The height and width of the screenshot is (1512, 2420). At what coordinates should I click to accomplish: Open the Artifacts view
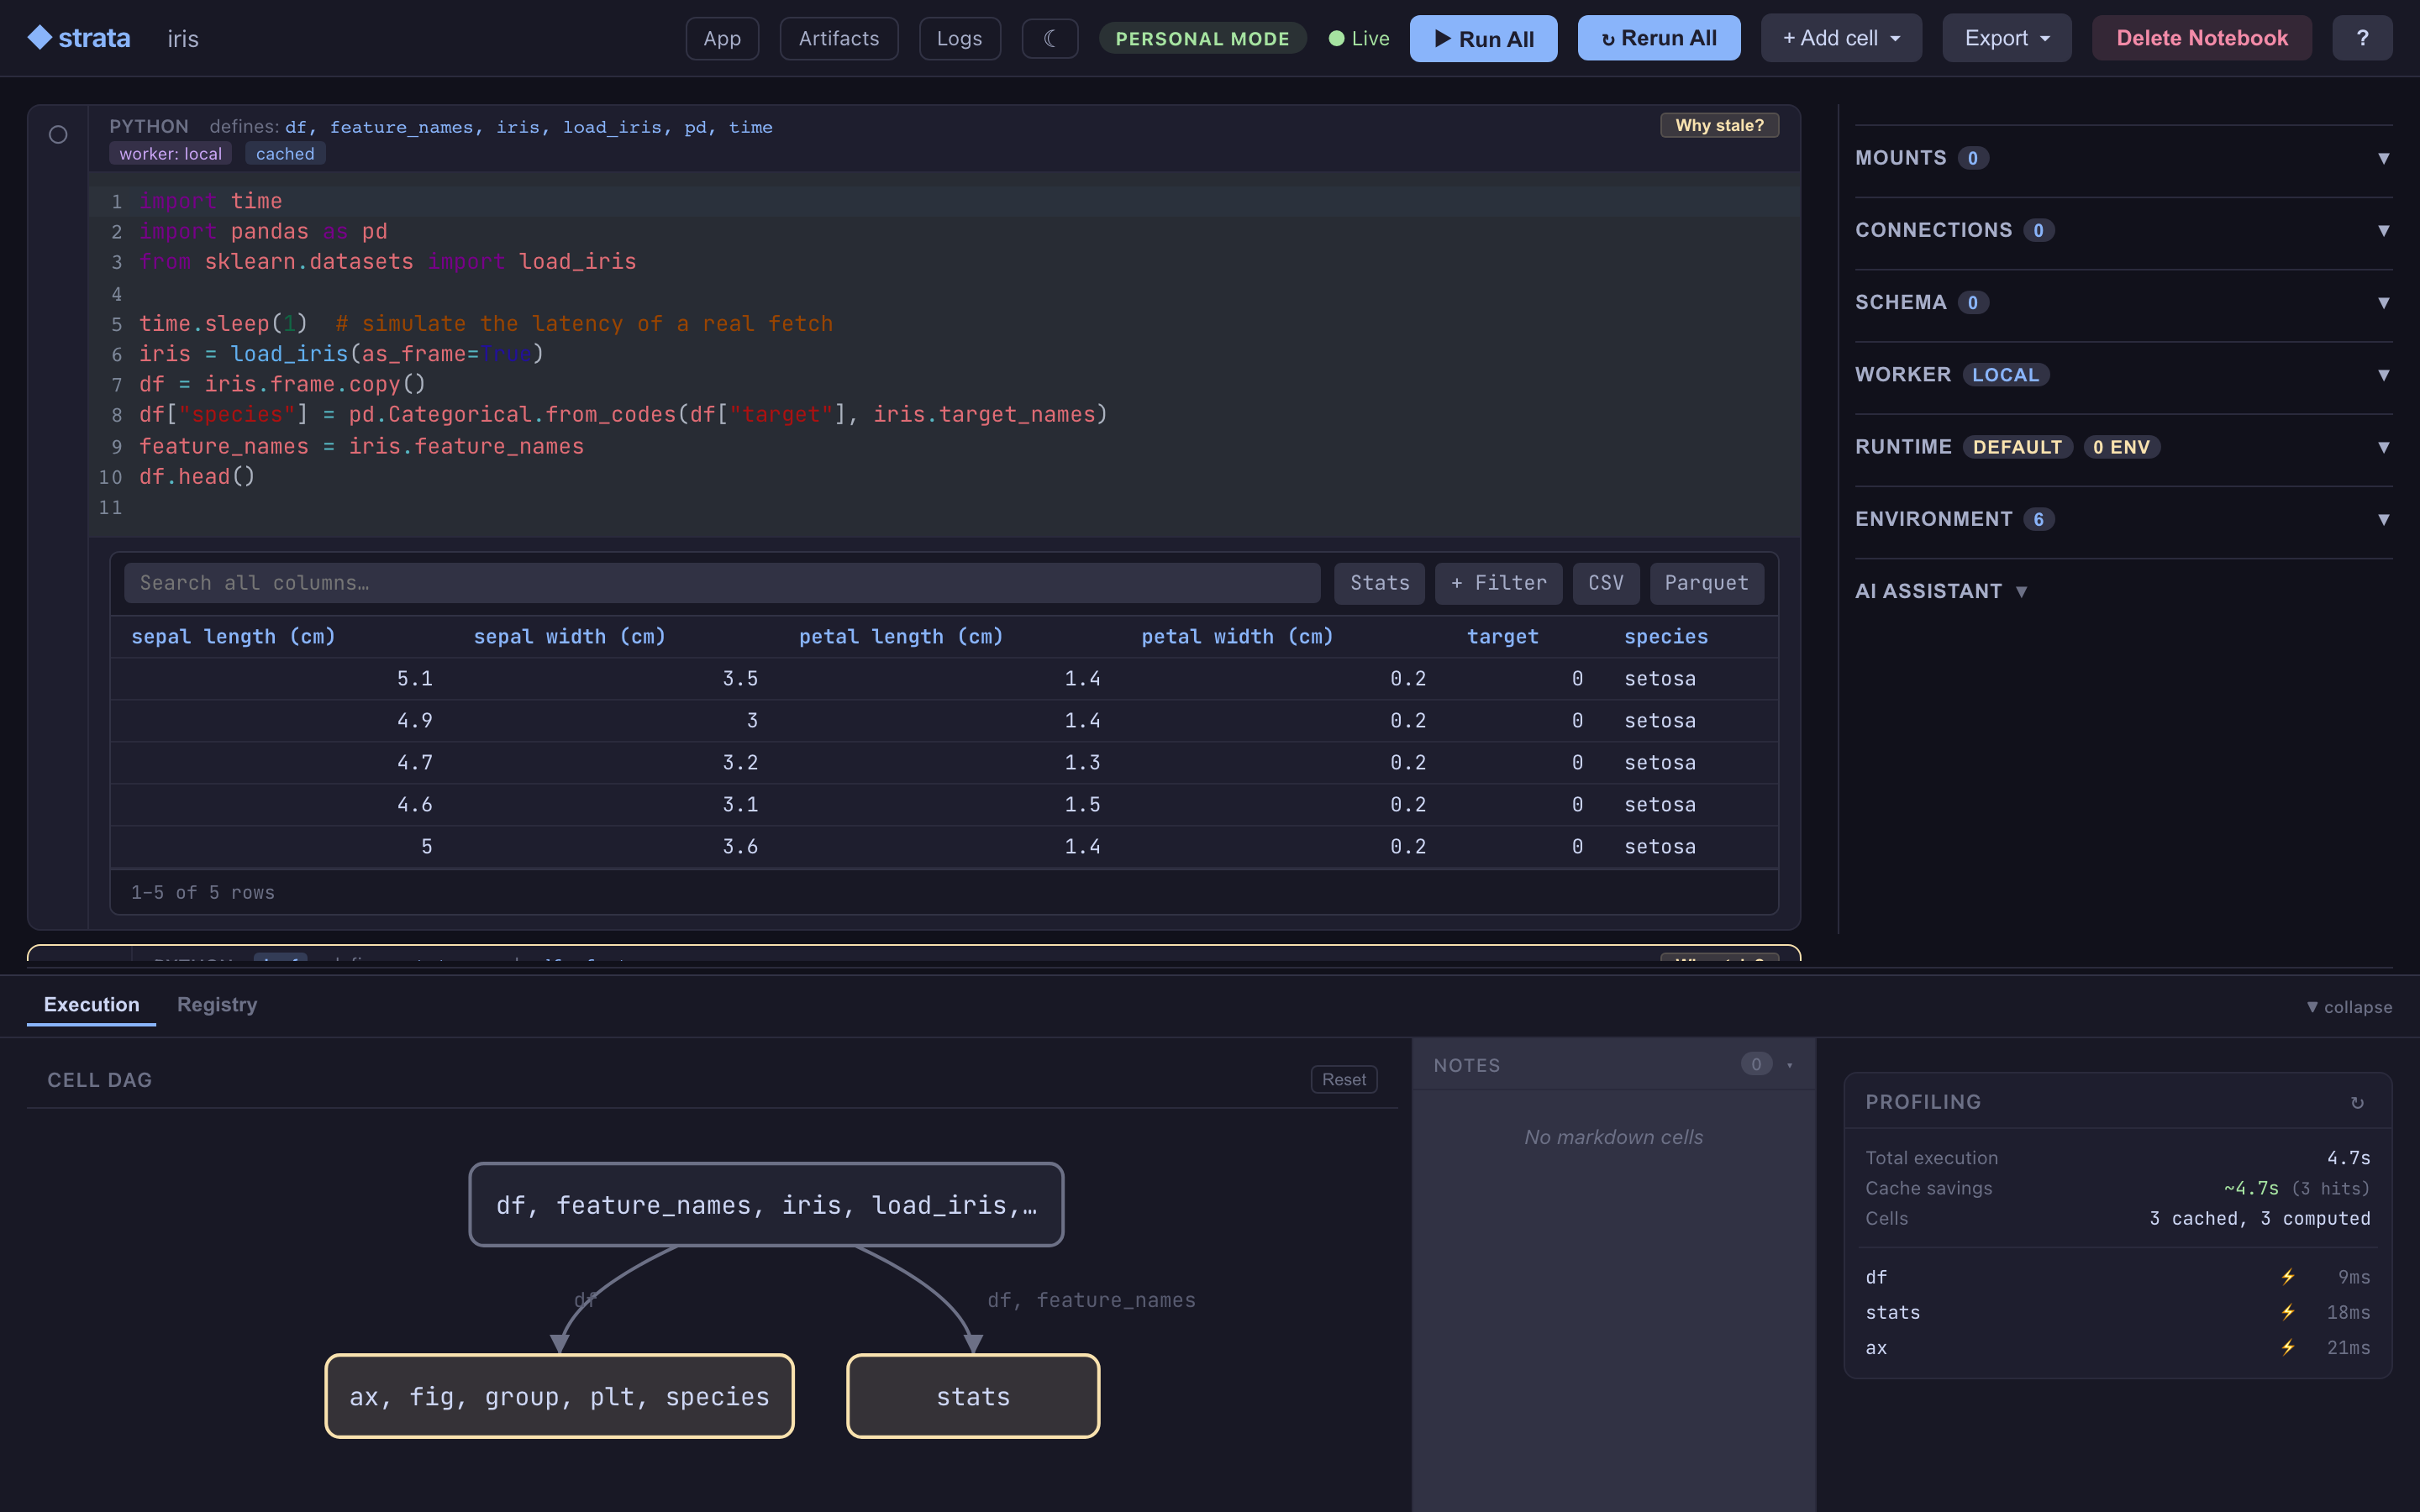(838, 38)
